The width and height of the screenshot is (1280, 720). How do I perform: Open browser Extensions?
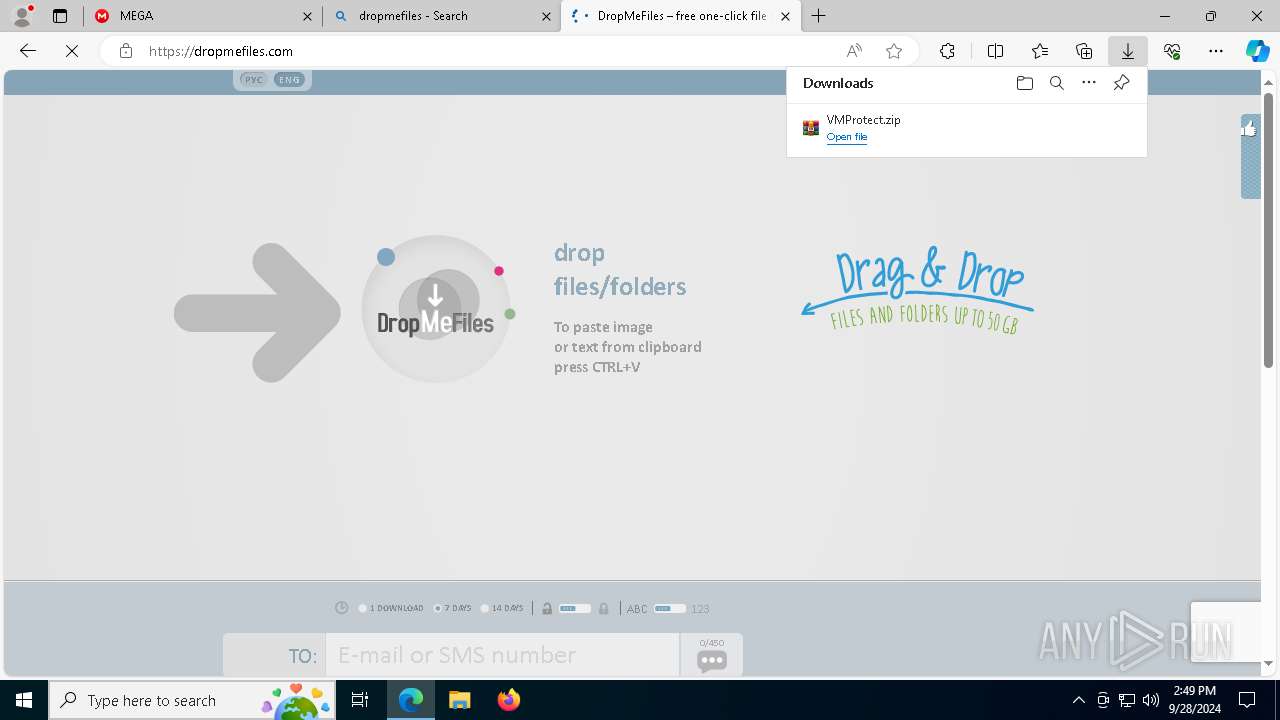(x=947, y=51)
